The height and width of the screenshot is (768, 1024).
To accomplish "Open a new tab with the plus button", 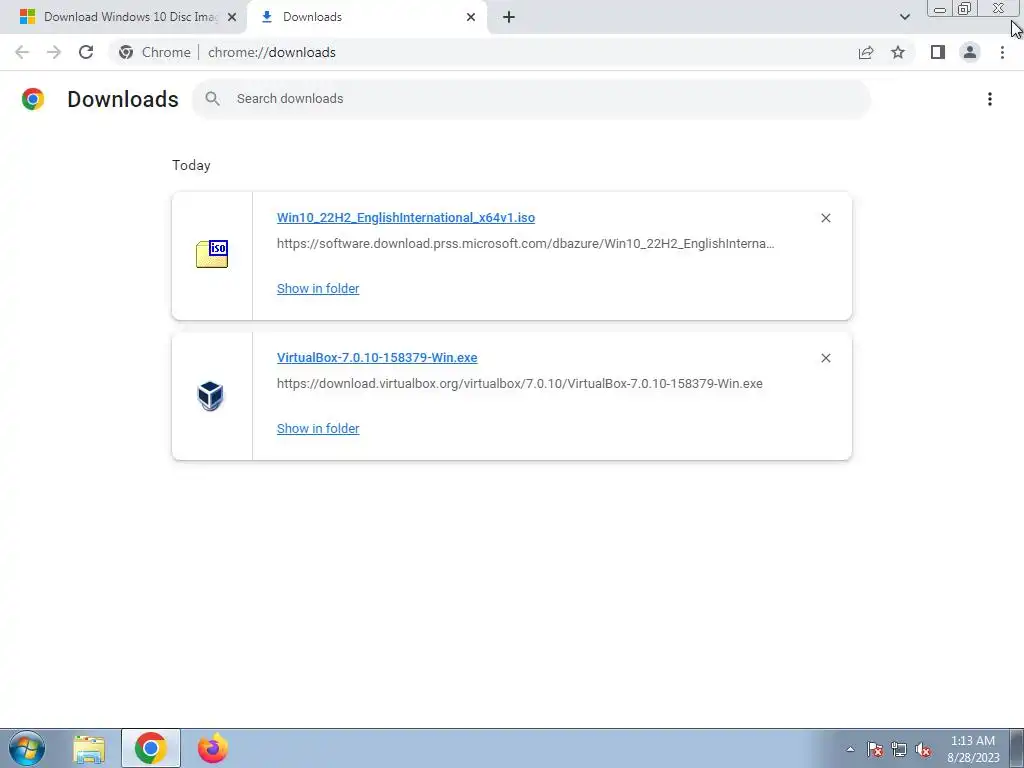I will [x=509, y=17].
